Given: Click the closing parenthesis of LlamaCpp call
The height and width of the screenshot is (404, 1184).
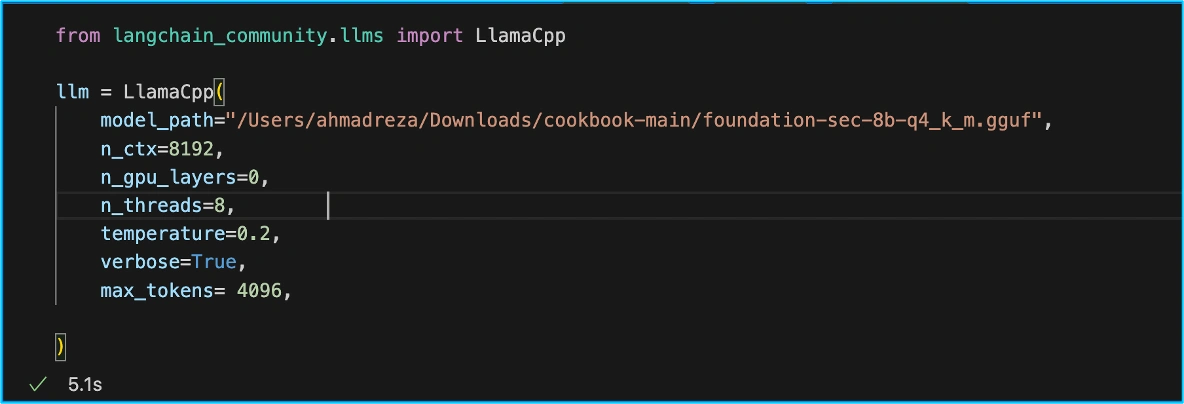Looking at the screenshot, I should point(61,347).
